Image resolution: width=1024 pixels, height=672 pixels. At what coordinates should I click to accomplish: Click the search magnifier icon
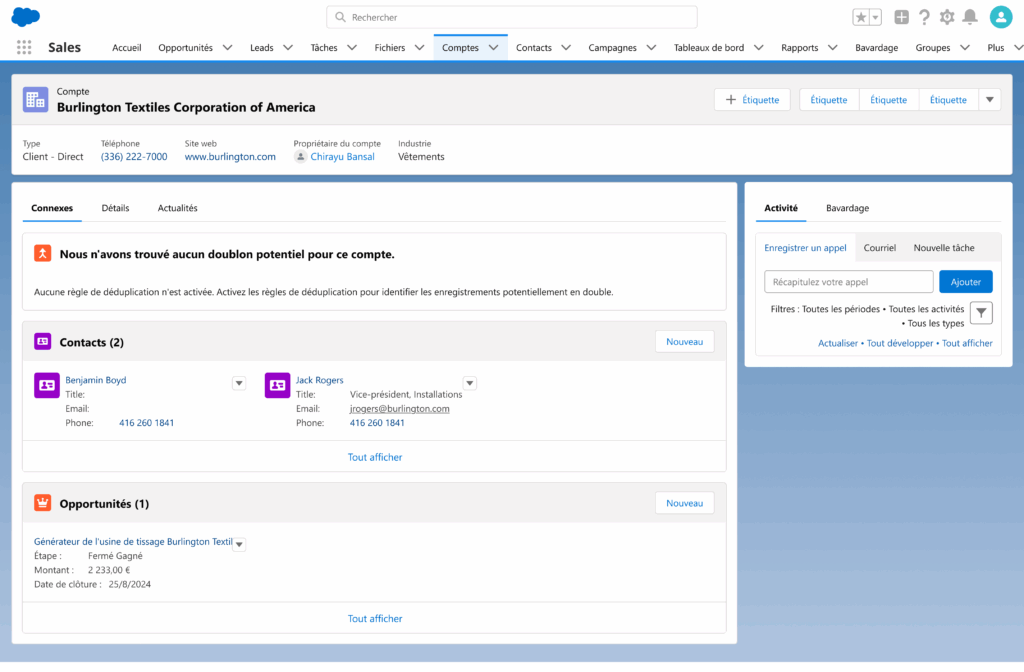[340, 17]
